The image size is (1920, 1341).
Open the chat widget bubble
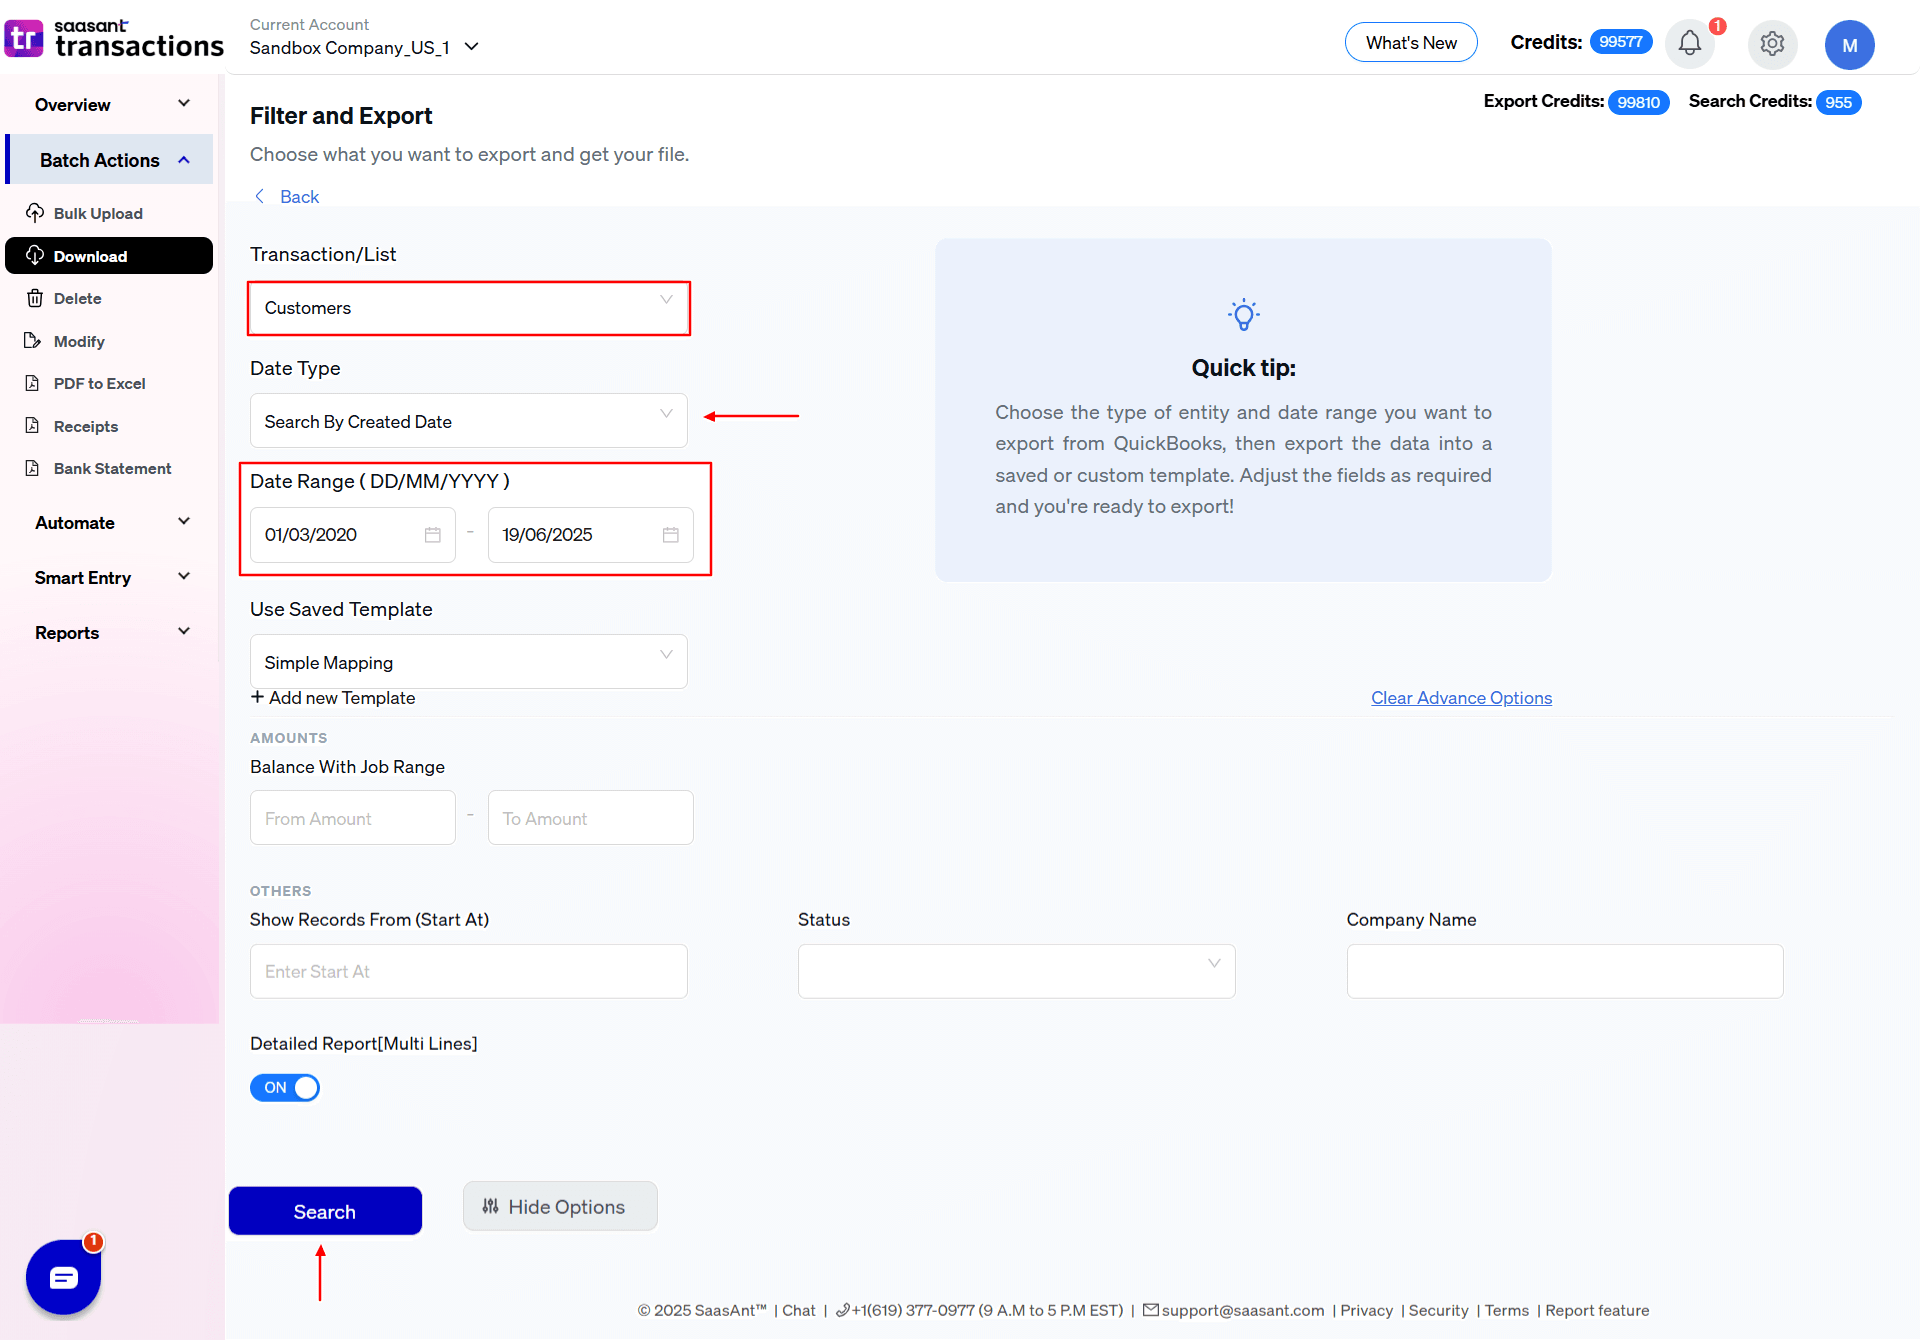coord(64,1277)
